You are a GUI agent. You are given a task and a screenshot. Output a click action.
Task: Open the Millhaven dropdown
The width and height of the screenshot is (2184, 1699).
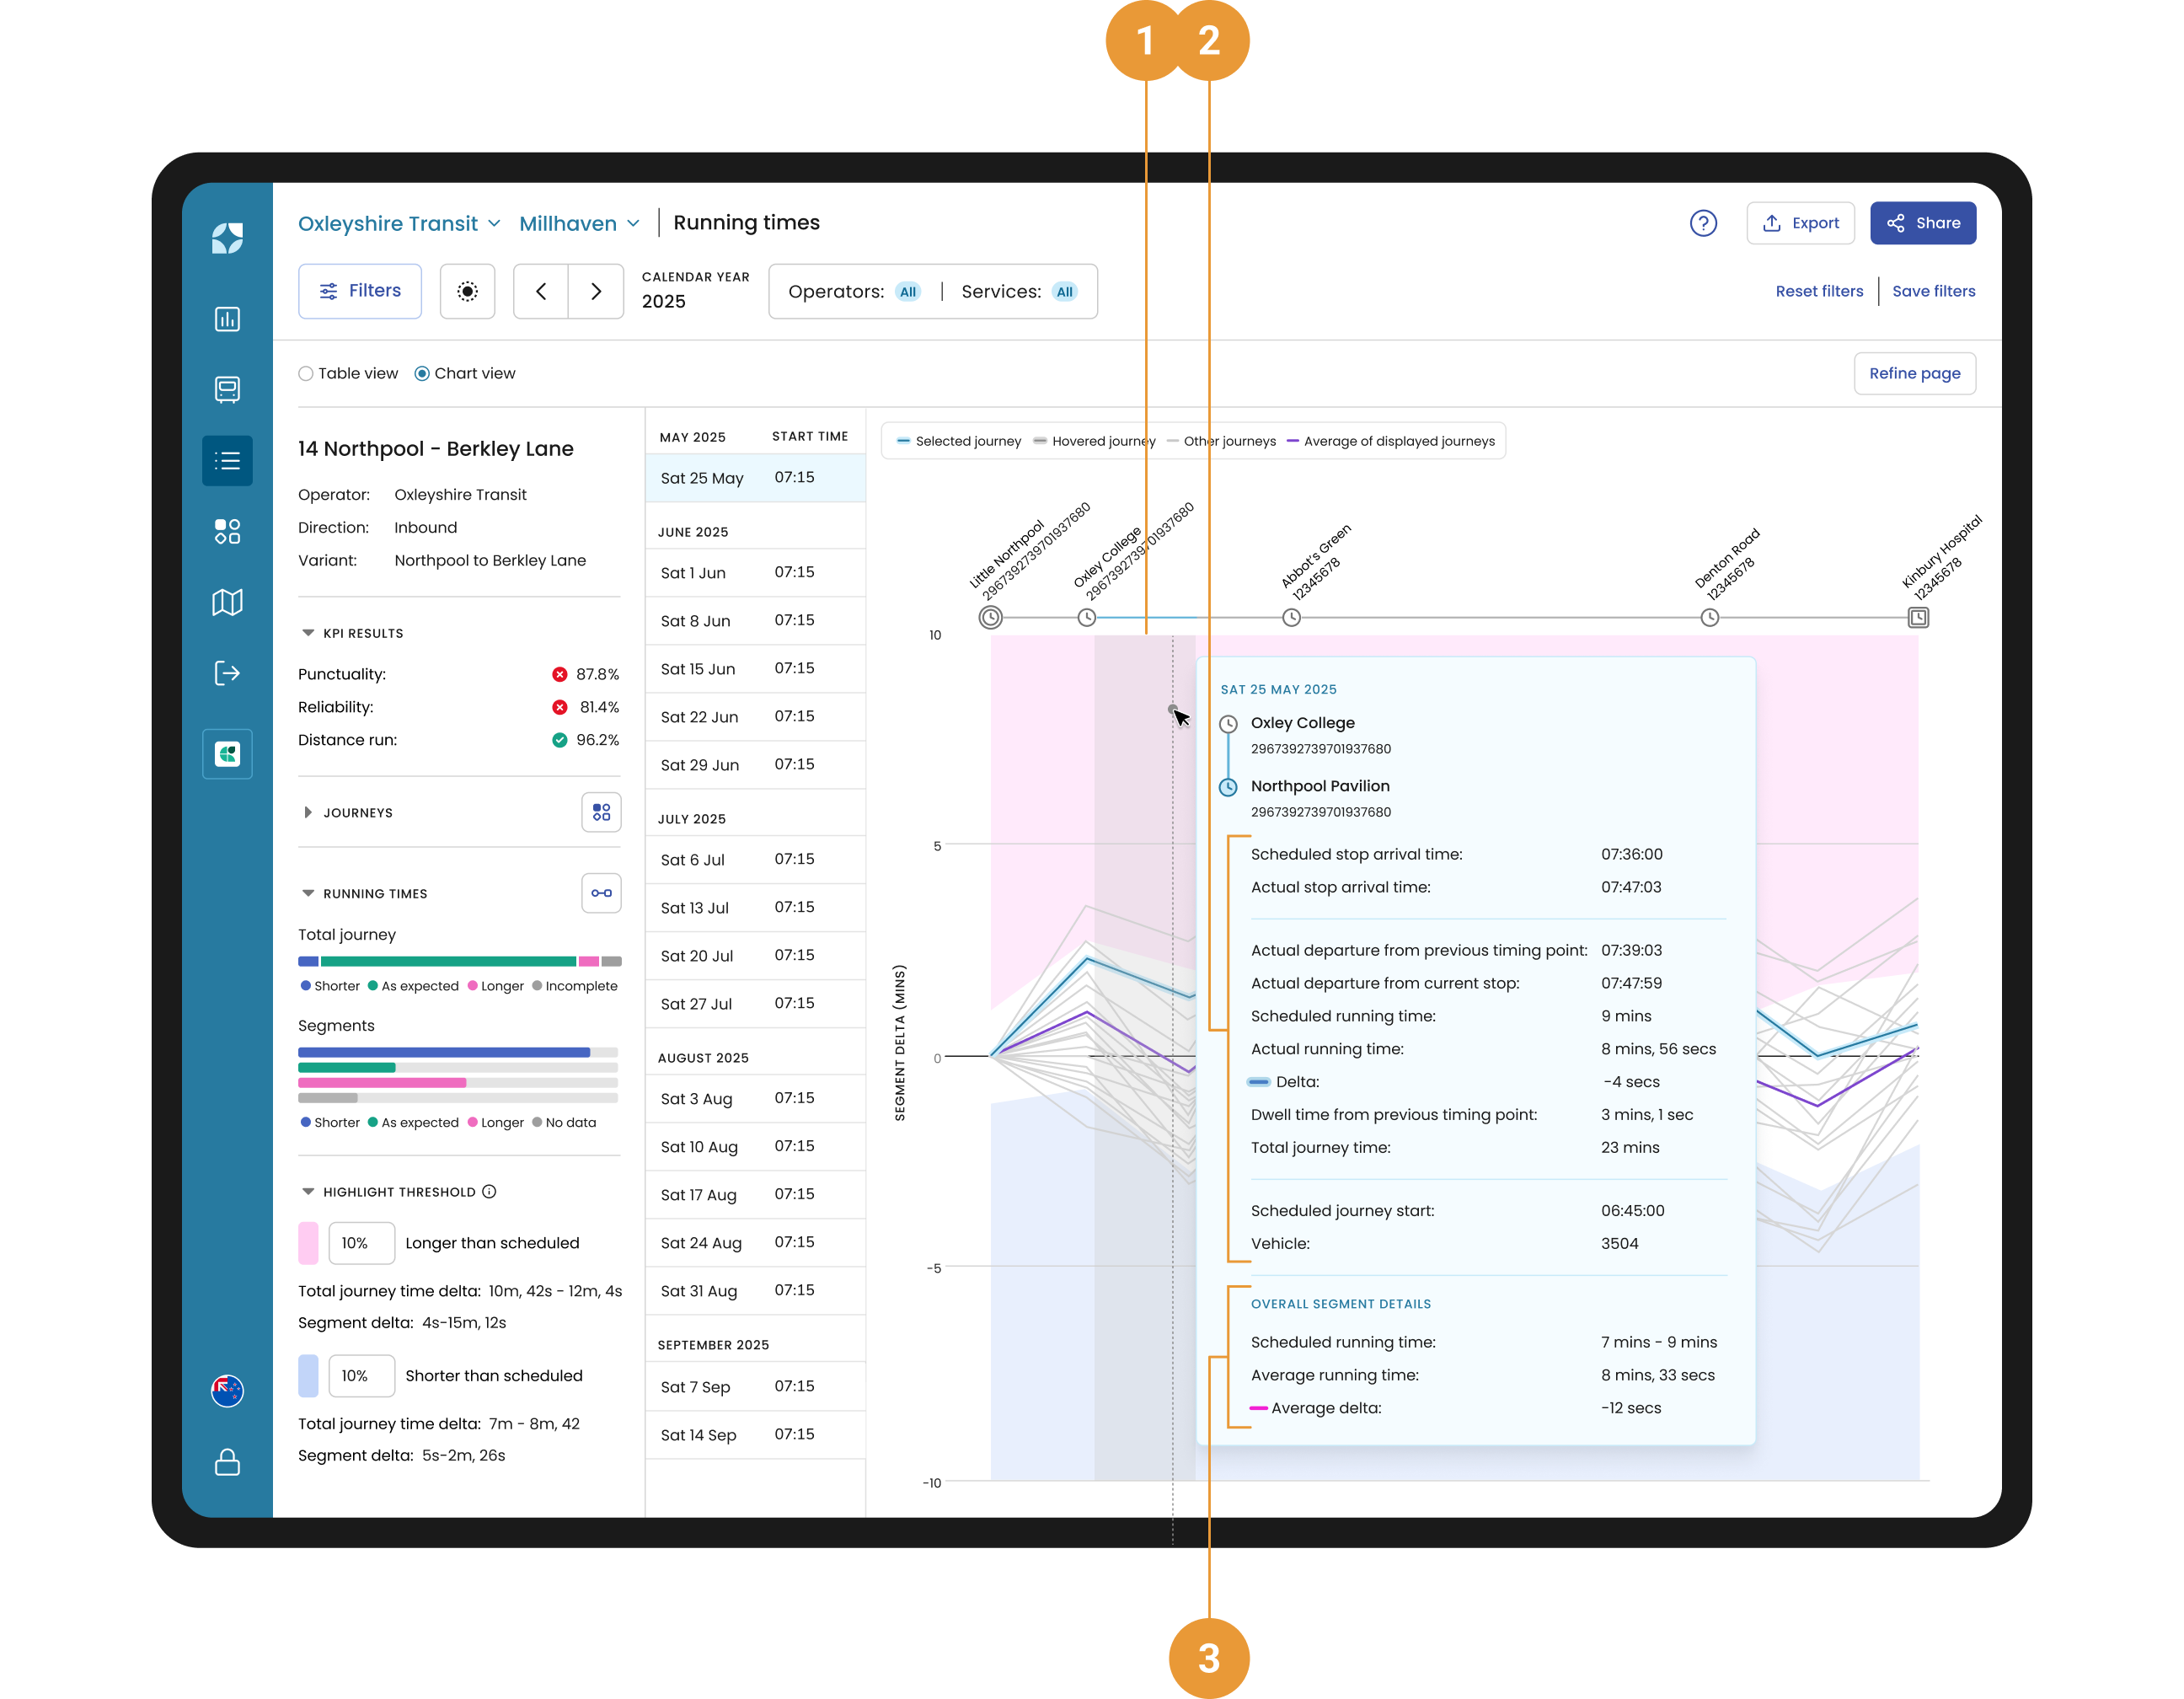(579, 223)
